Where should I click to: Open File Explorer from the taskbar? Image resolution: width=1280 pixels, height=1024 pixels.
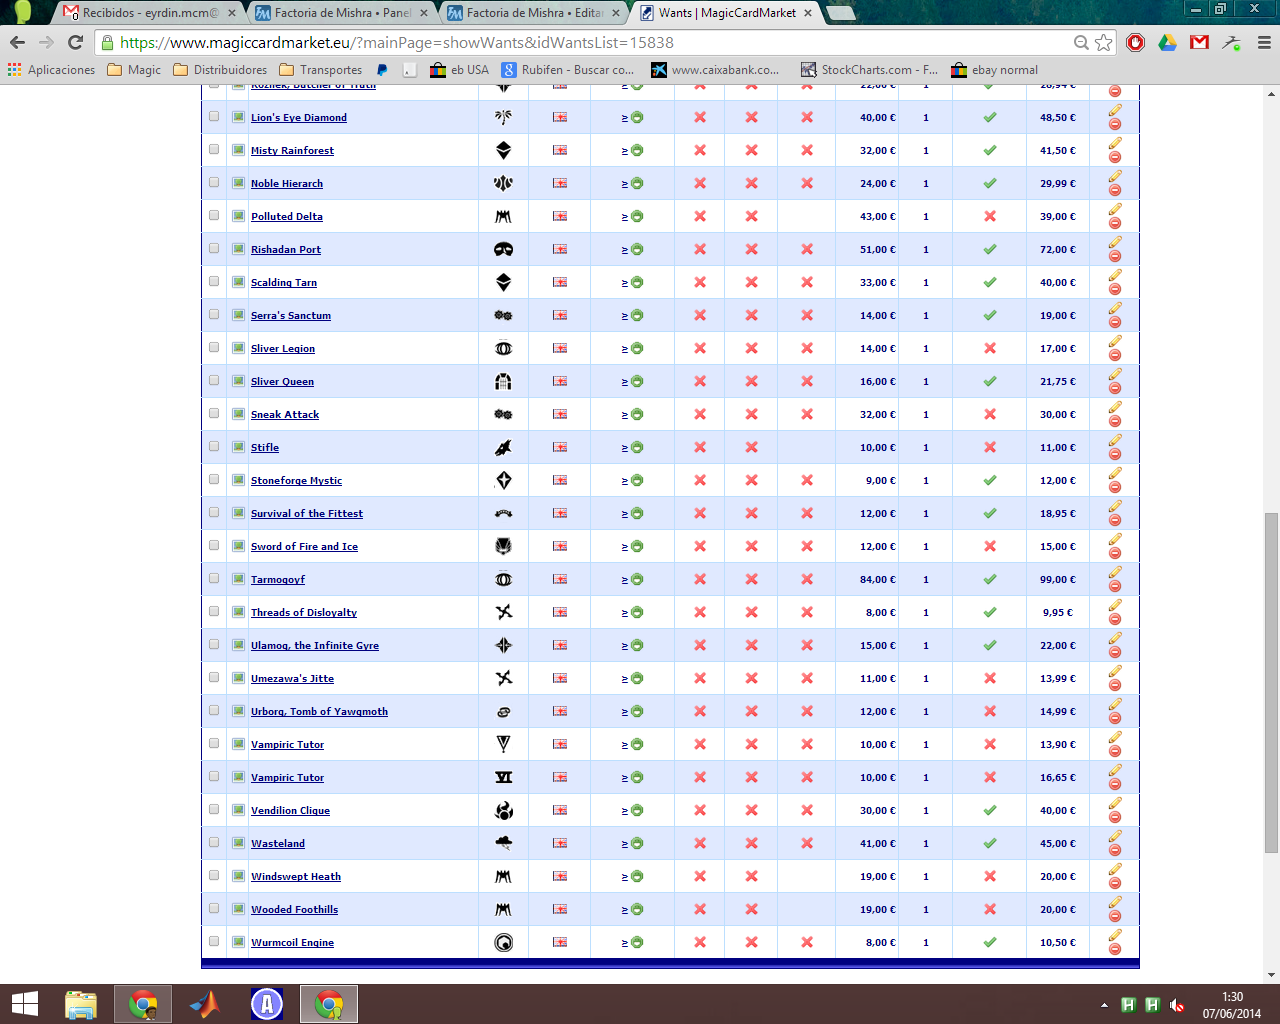tap(81, 1004)
